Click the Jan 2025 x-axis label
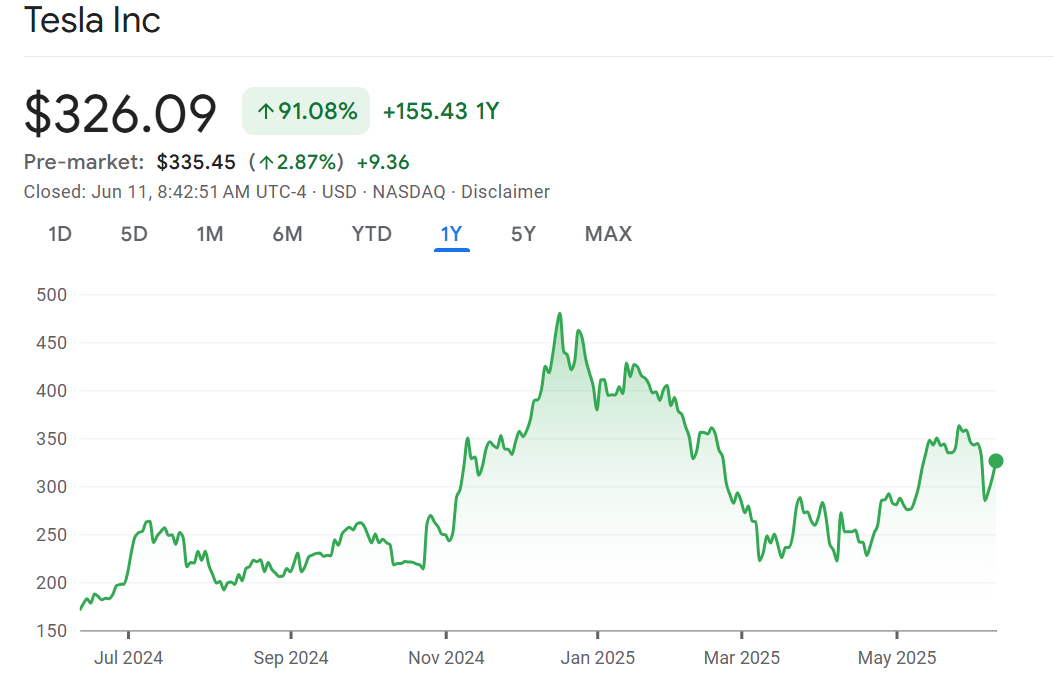This screenshot has height=694, width=1054. tap(597, 658)
